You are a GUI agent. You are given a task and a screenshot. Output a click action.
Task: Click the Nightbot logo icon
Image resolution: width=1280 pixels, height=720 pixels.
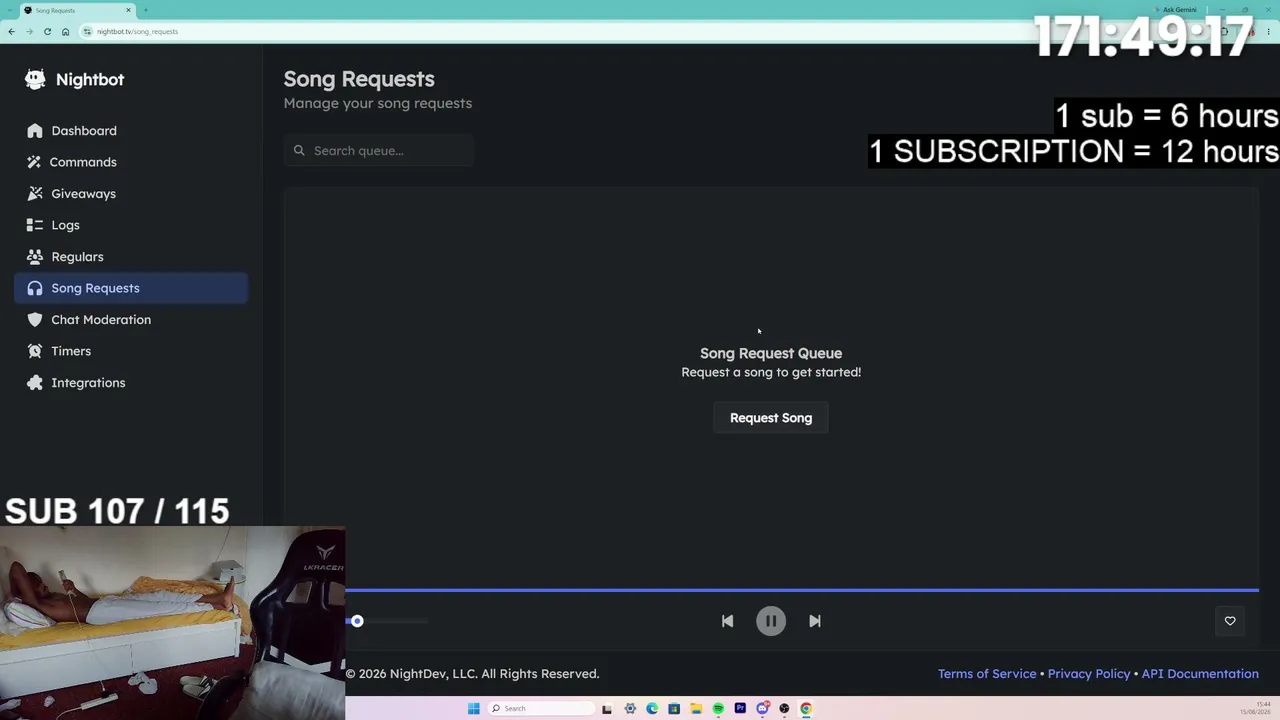click(35, 79)
